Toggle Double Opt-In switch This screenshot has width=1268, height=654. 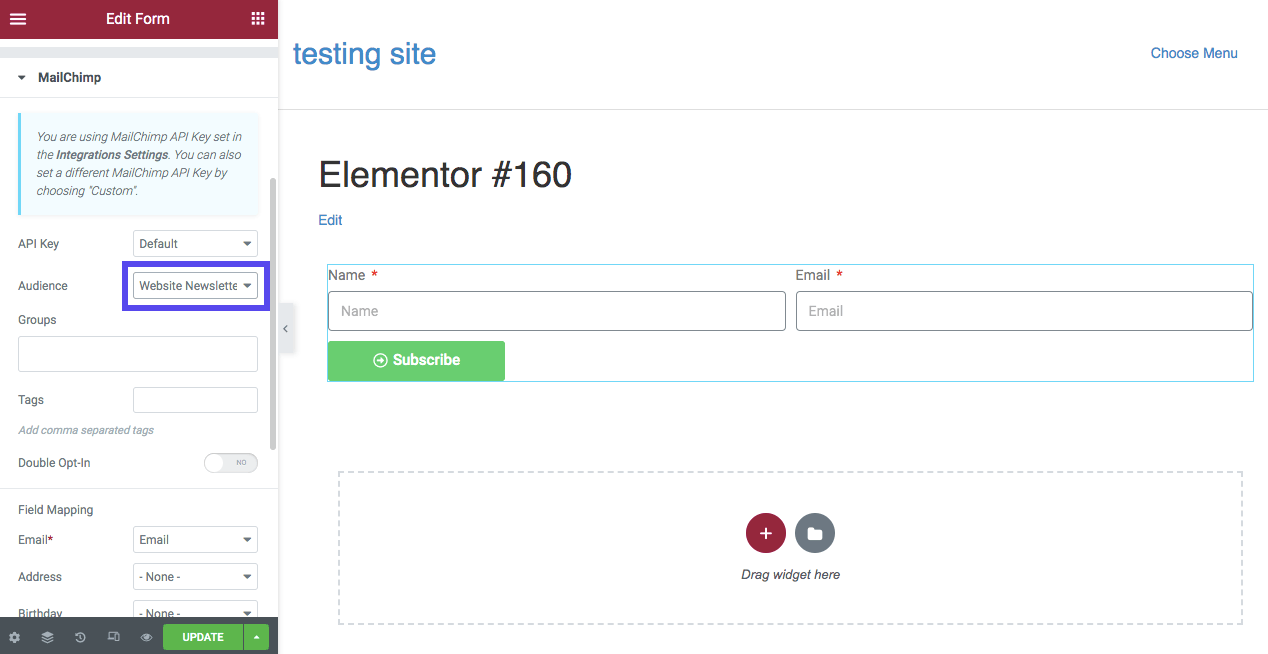click(x=231, y=462)
